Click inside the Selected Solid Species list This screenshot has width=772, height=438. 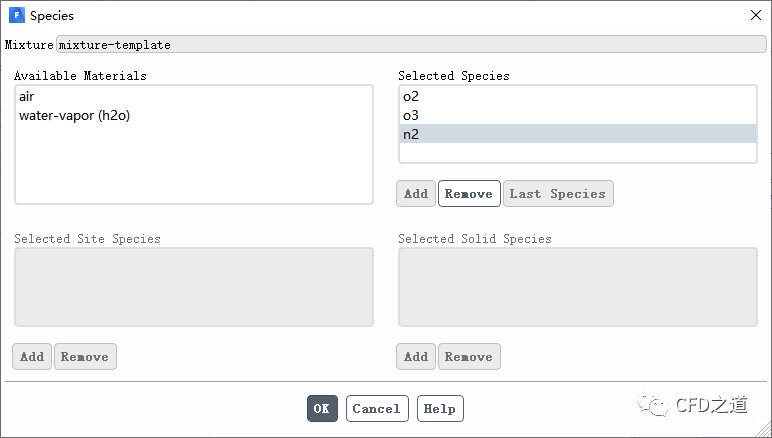tap(577, 287)
